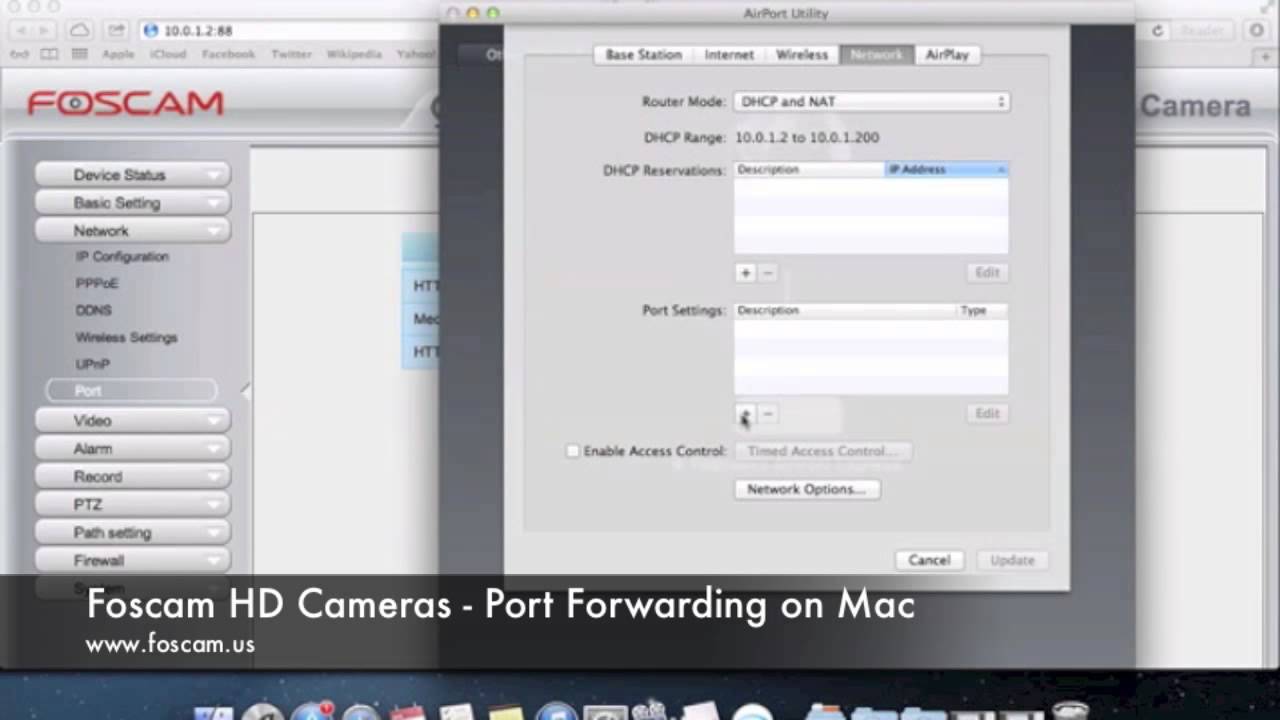
Task: Expand the Alarm section in Foscam
Action: pos(133,449)
